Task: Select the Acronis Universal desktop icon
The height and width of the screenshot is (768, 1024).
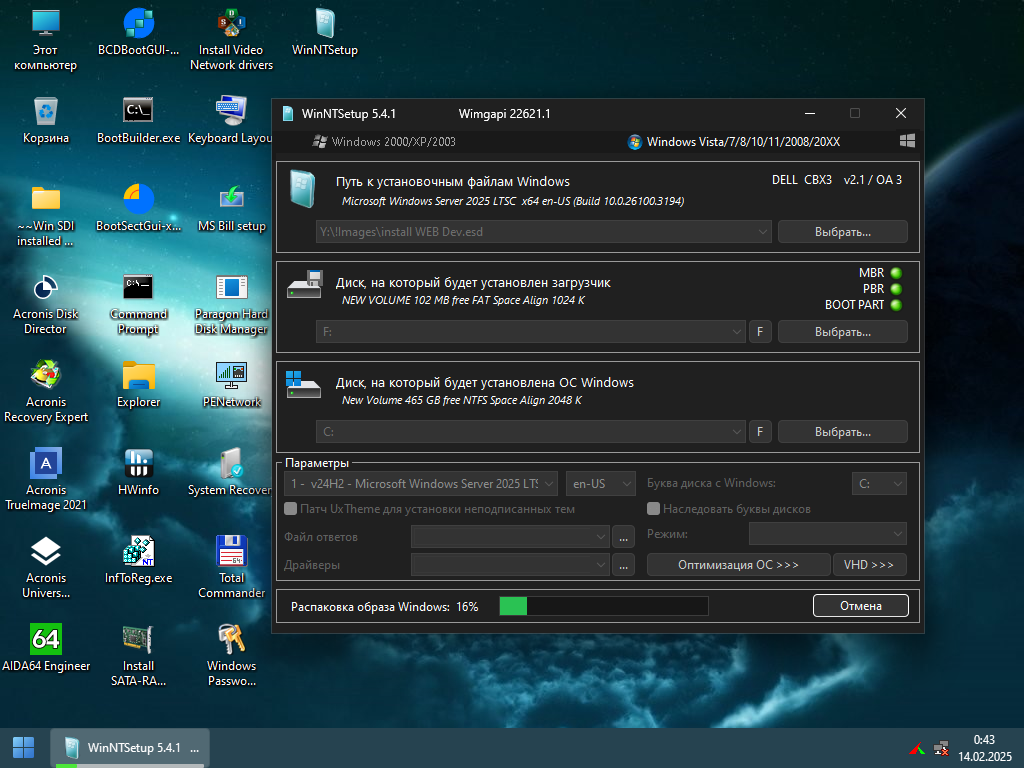Action: [x=46, y=568]
